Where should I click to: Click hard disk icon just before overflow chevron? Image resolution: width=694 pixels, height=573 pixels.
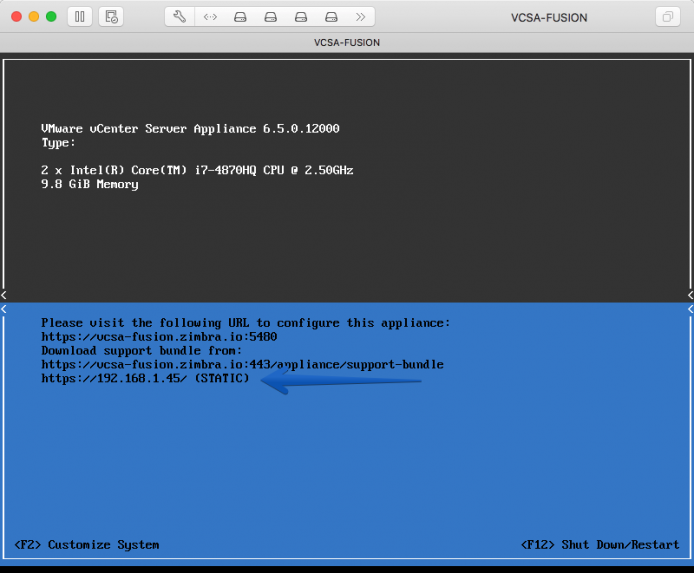(x=331, y=17)
